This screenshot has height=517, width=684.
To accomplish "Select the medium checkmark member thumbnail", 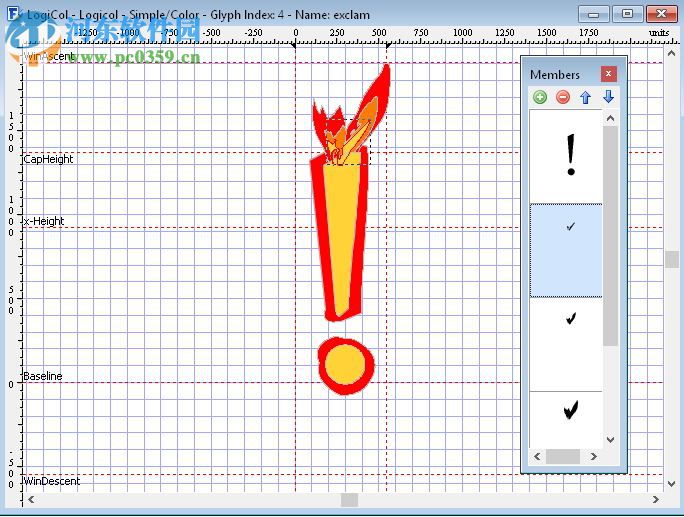I will pos(566,344).
